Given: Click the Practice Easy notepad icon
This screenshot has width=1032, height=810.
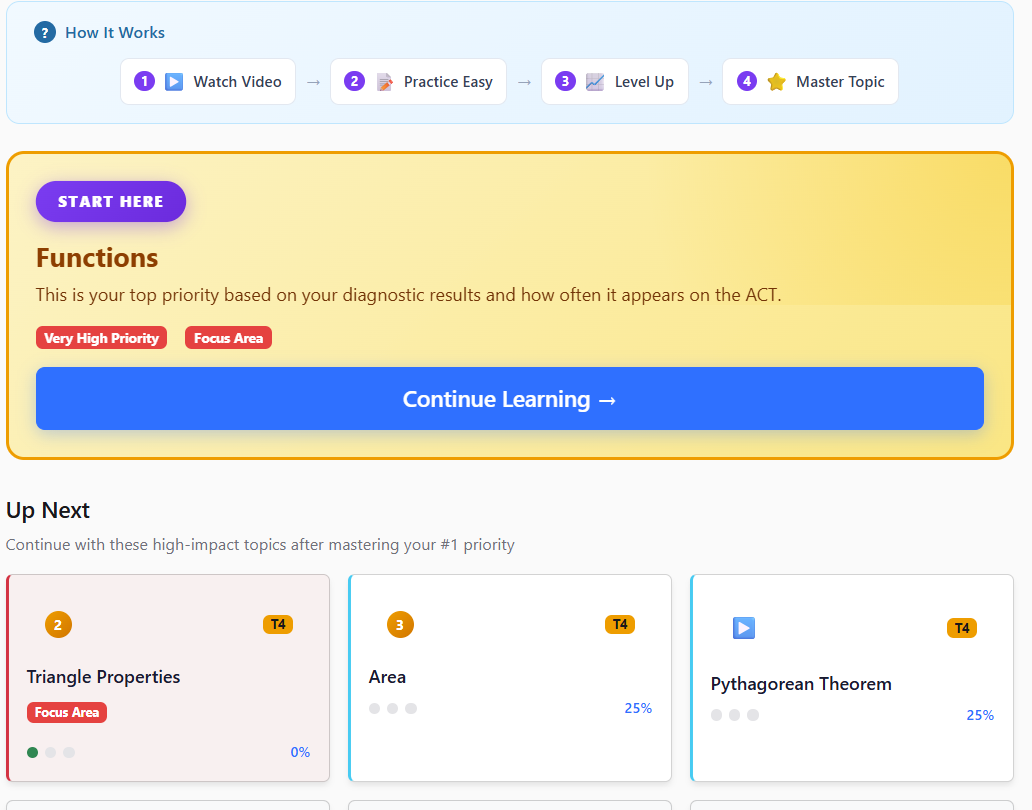Looking at the screenshot, I should [x=384, y=82].
